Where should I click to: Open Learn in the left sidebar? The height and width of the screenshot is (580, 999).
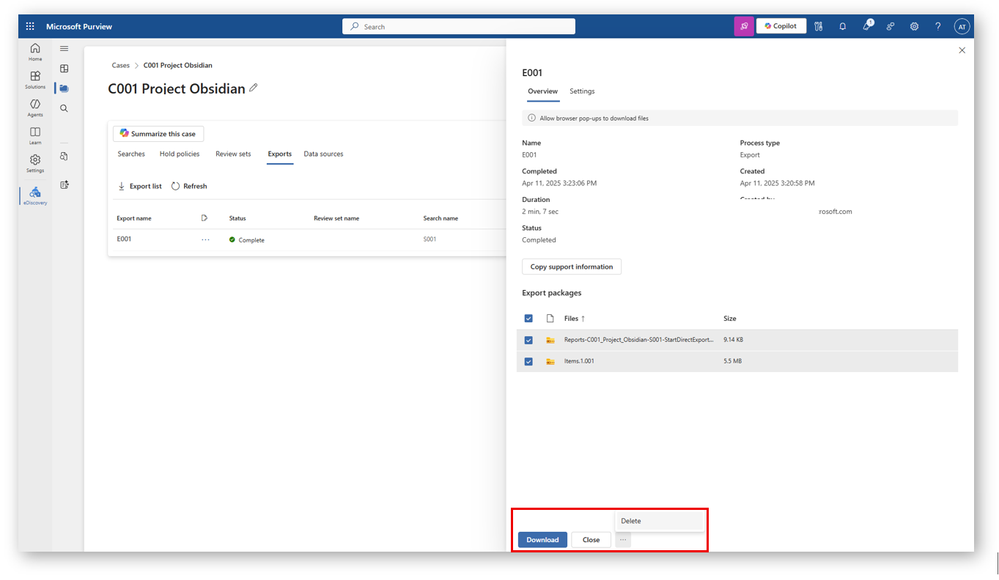[35, 135]
